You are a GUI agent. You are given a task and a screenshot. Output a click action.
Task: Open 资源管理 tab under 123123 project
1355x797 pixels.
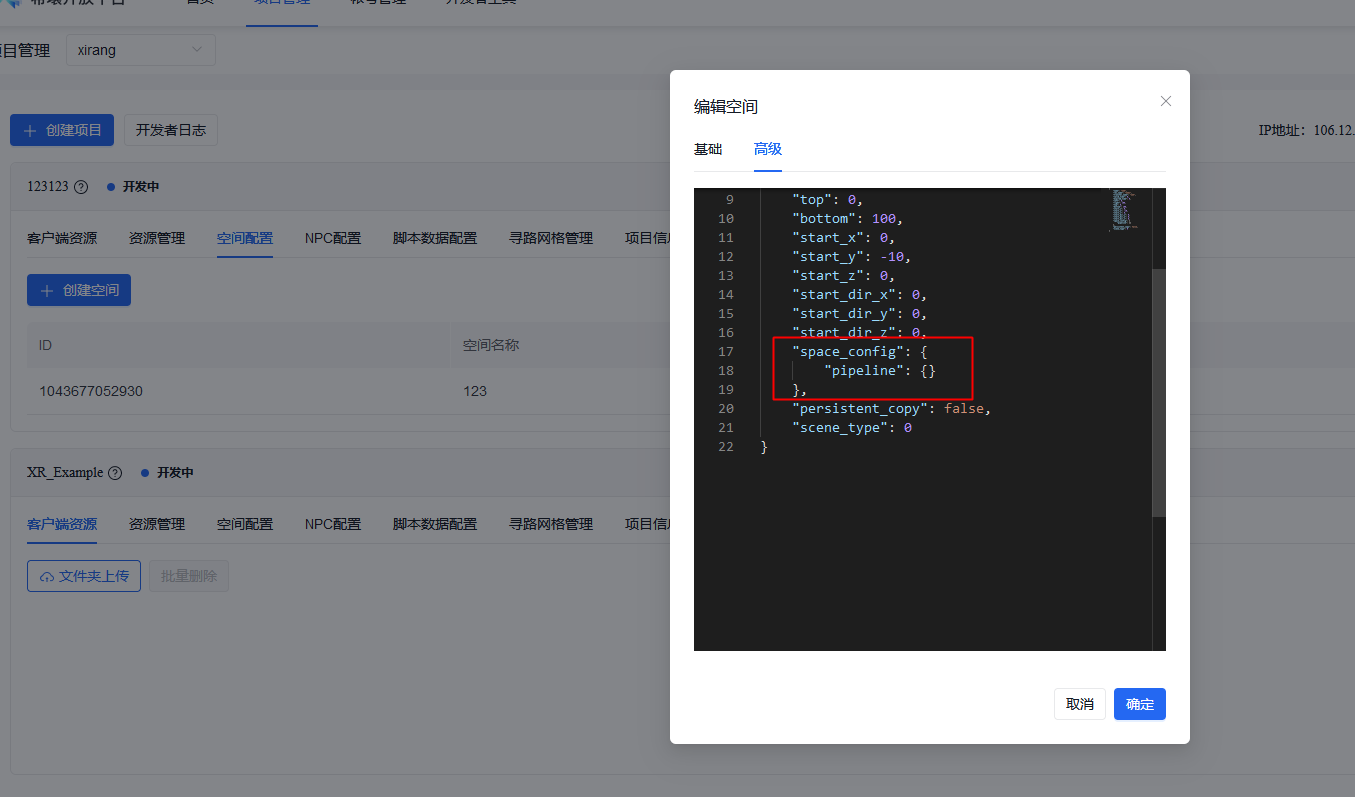[x=157, y=238]
